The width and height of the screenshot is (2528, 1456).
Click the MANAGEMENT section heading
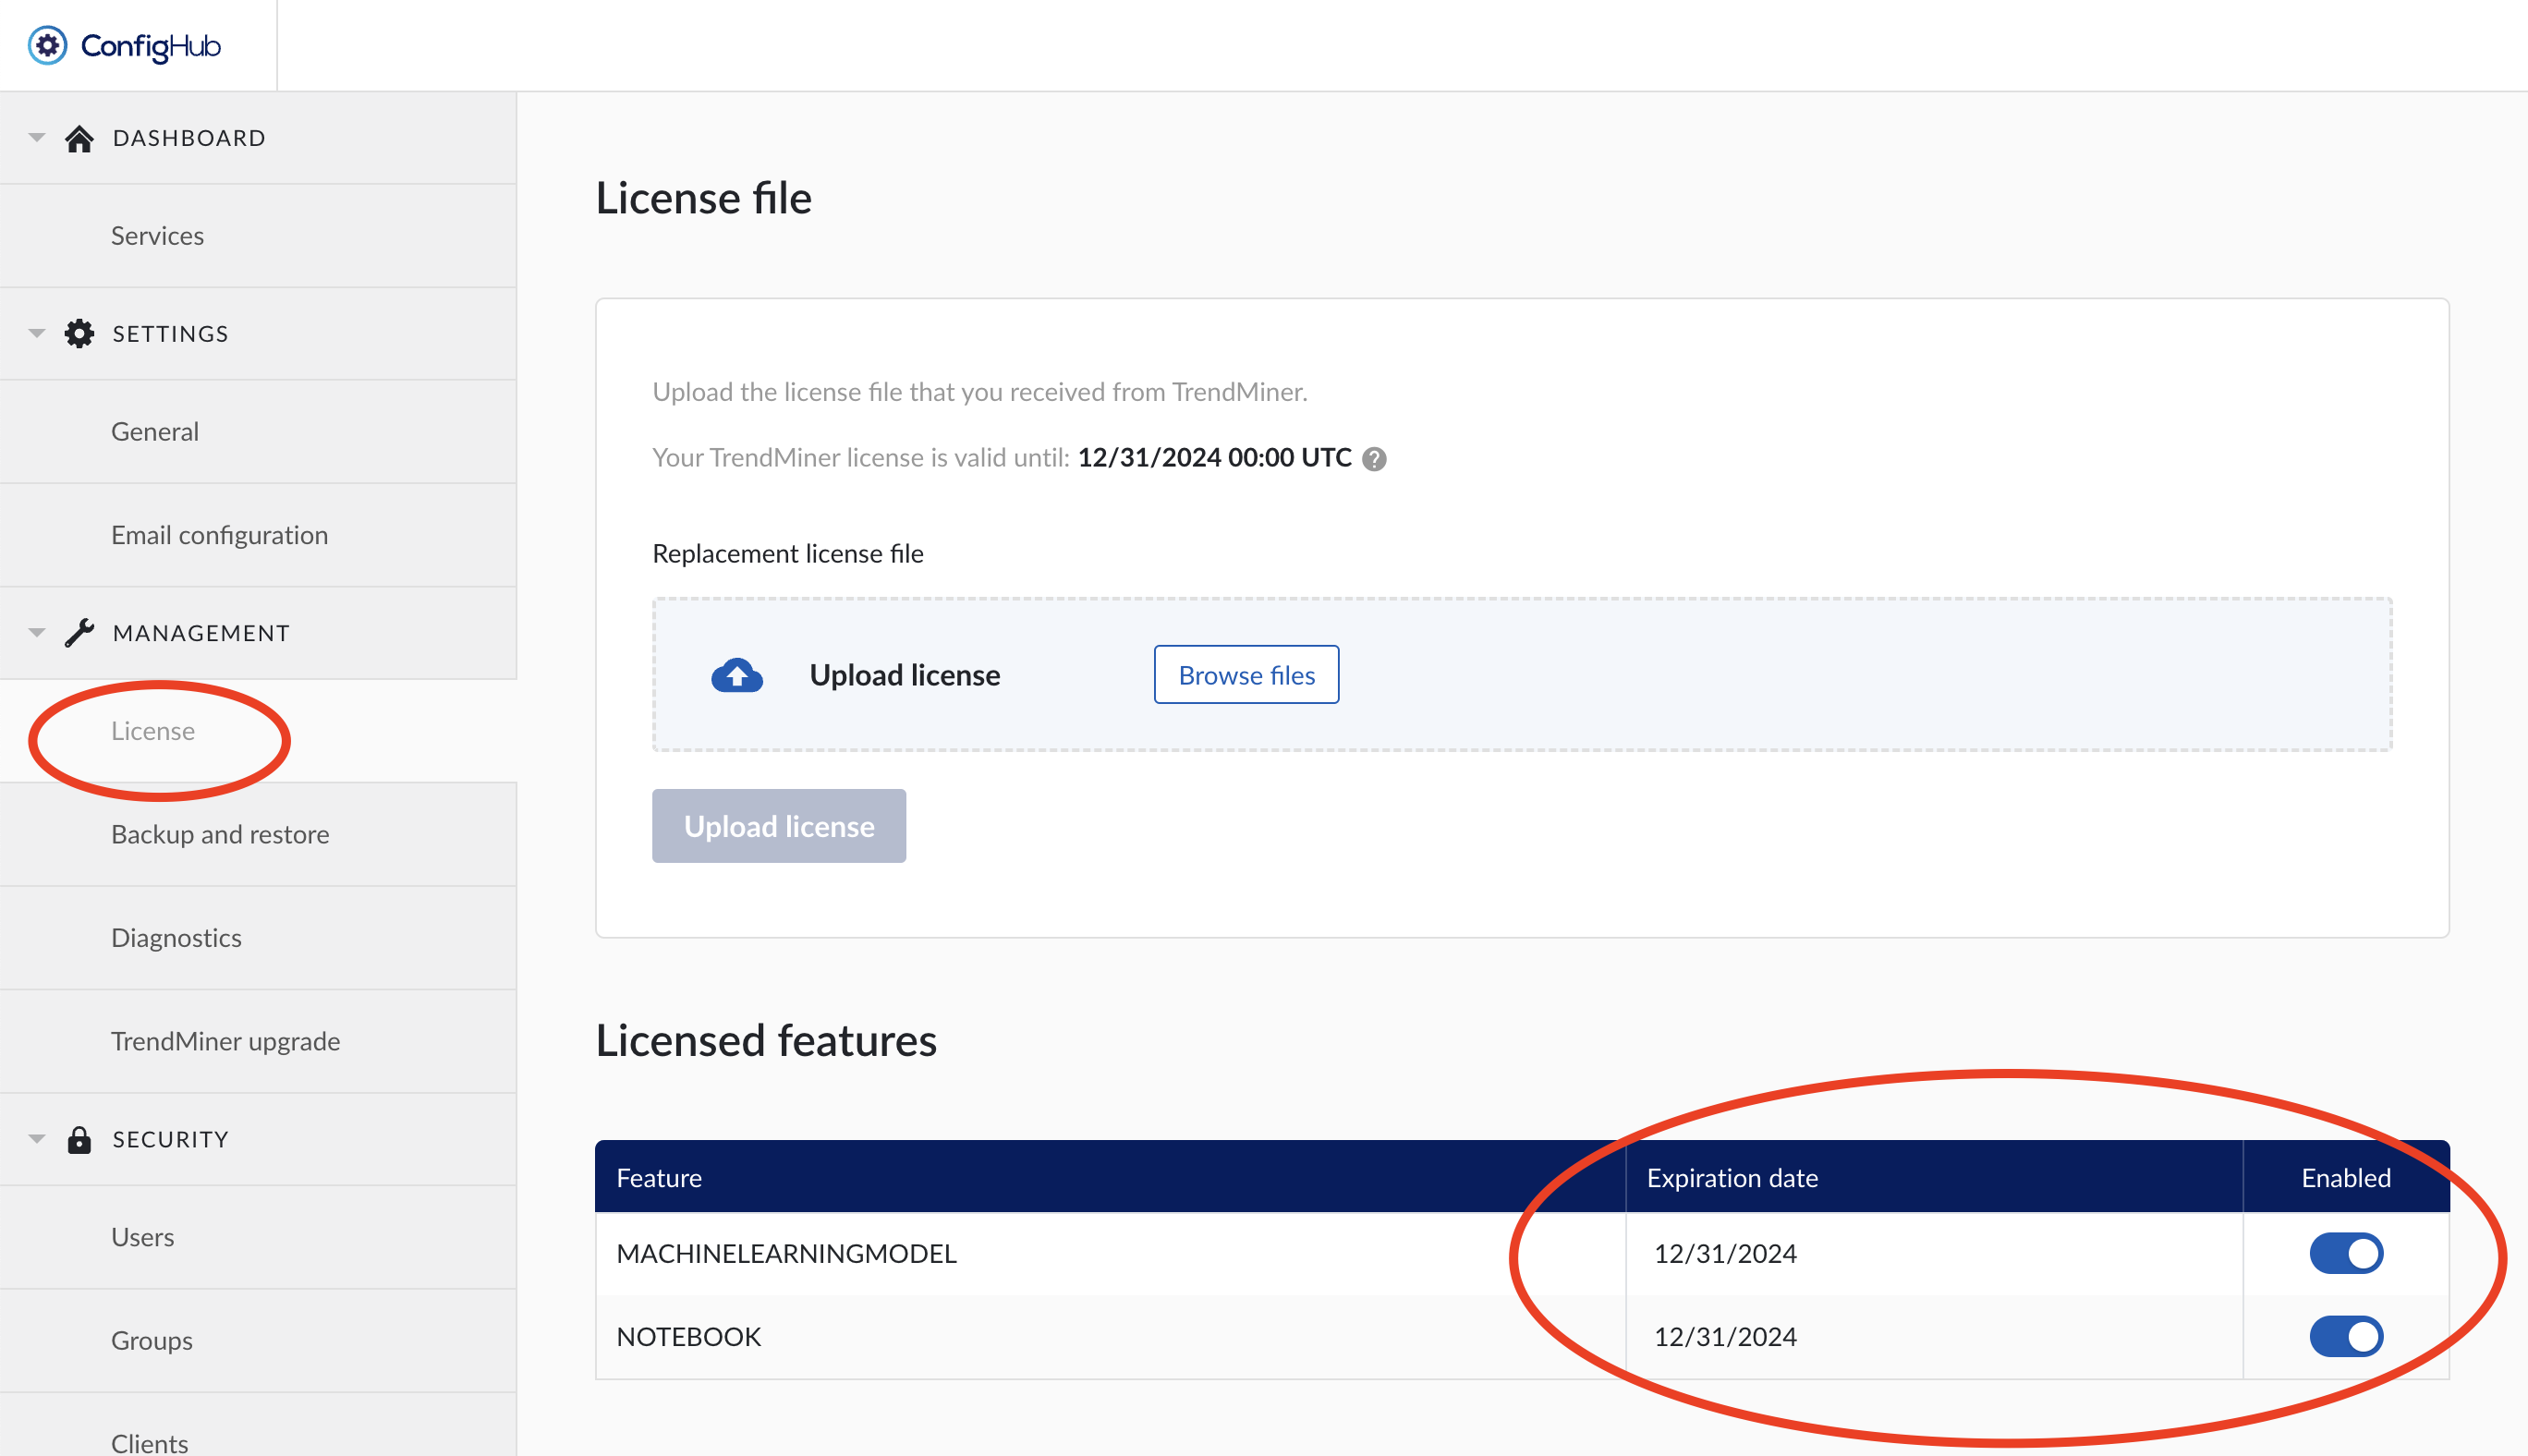coord(201,633)
